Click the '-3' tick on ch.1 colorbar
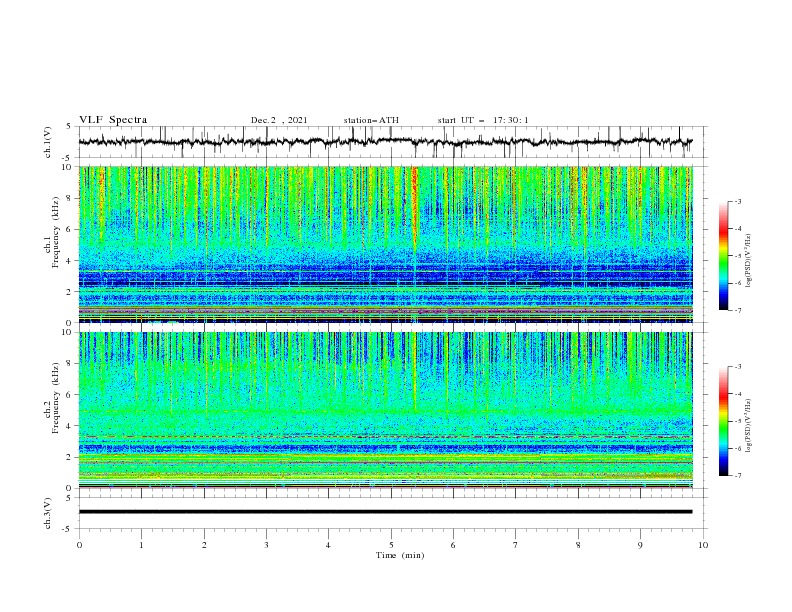The height and width of the screenshot is (612, 792). (x=737, y=201)
